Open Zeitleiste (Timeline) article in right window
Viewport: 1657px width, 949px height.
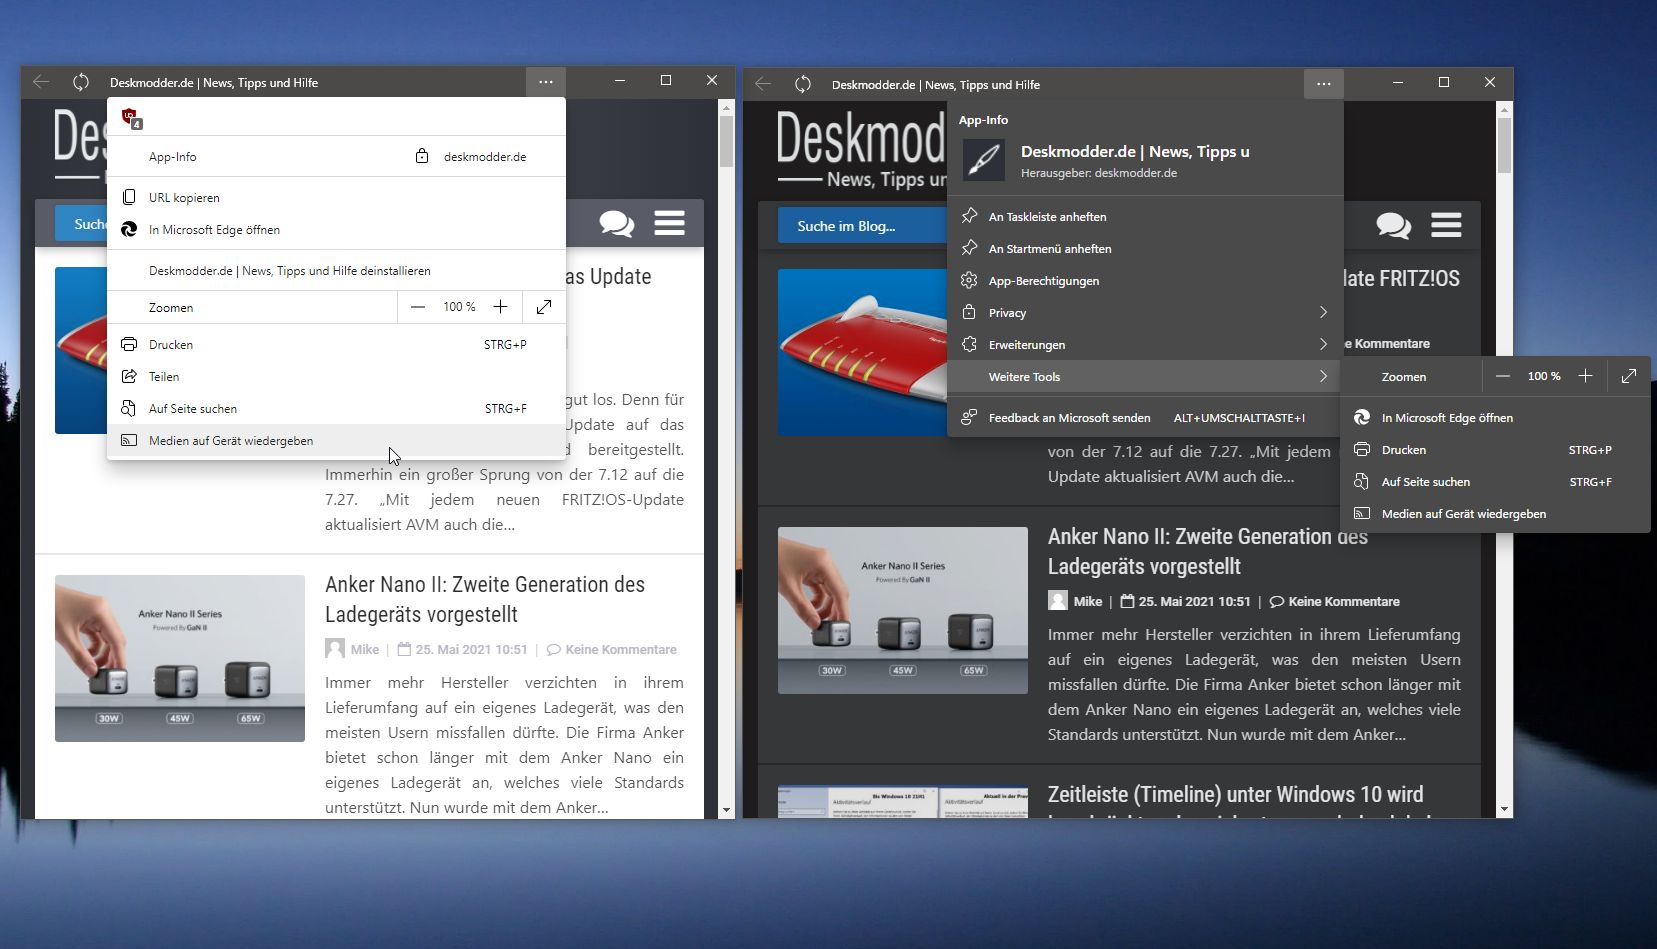(1235, 795)
